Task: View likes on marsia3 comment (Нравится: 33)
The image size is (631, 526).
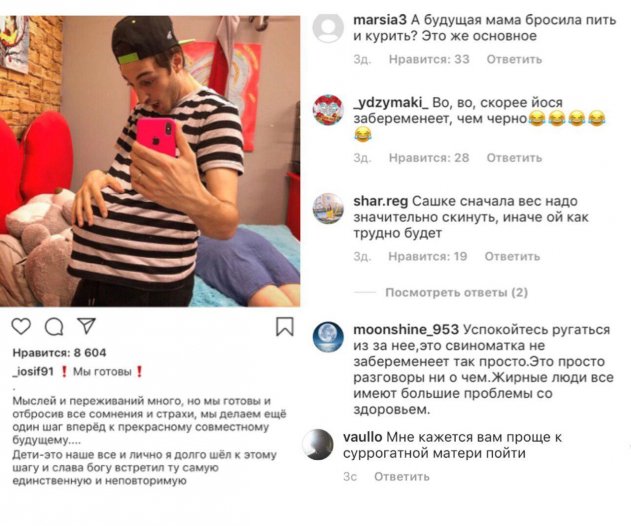Action: click(x=429, y=60)
